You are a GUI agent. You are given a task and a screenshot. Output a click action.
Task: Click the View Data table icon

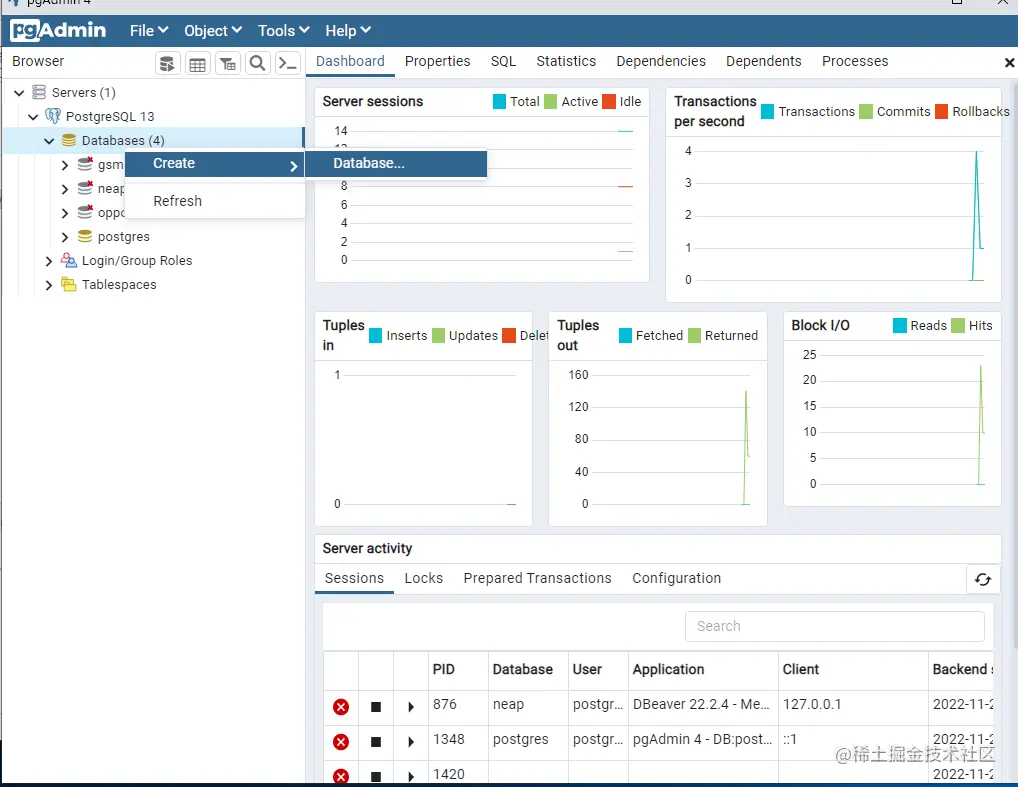point(197,64)
